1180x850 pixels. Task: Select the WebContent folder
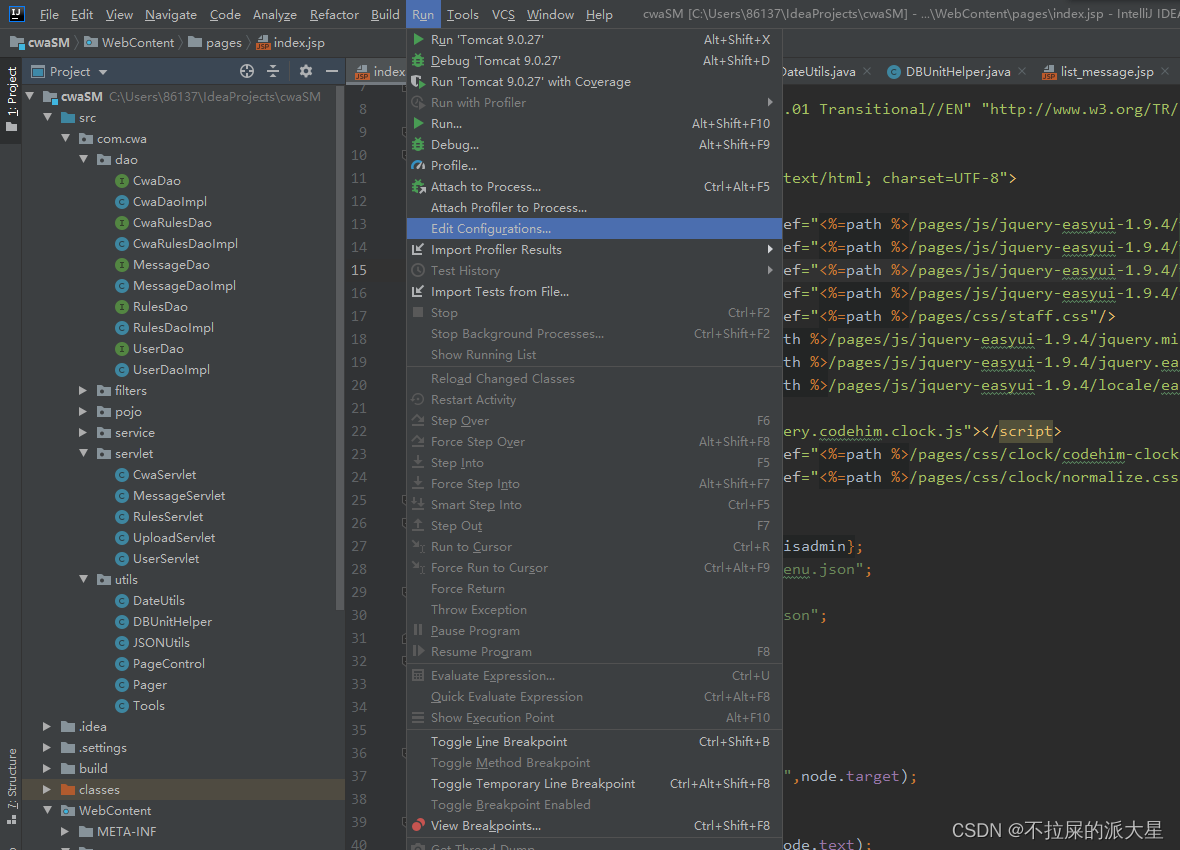click(x=114, y=810)
